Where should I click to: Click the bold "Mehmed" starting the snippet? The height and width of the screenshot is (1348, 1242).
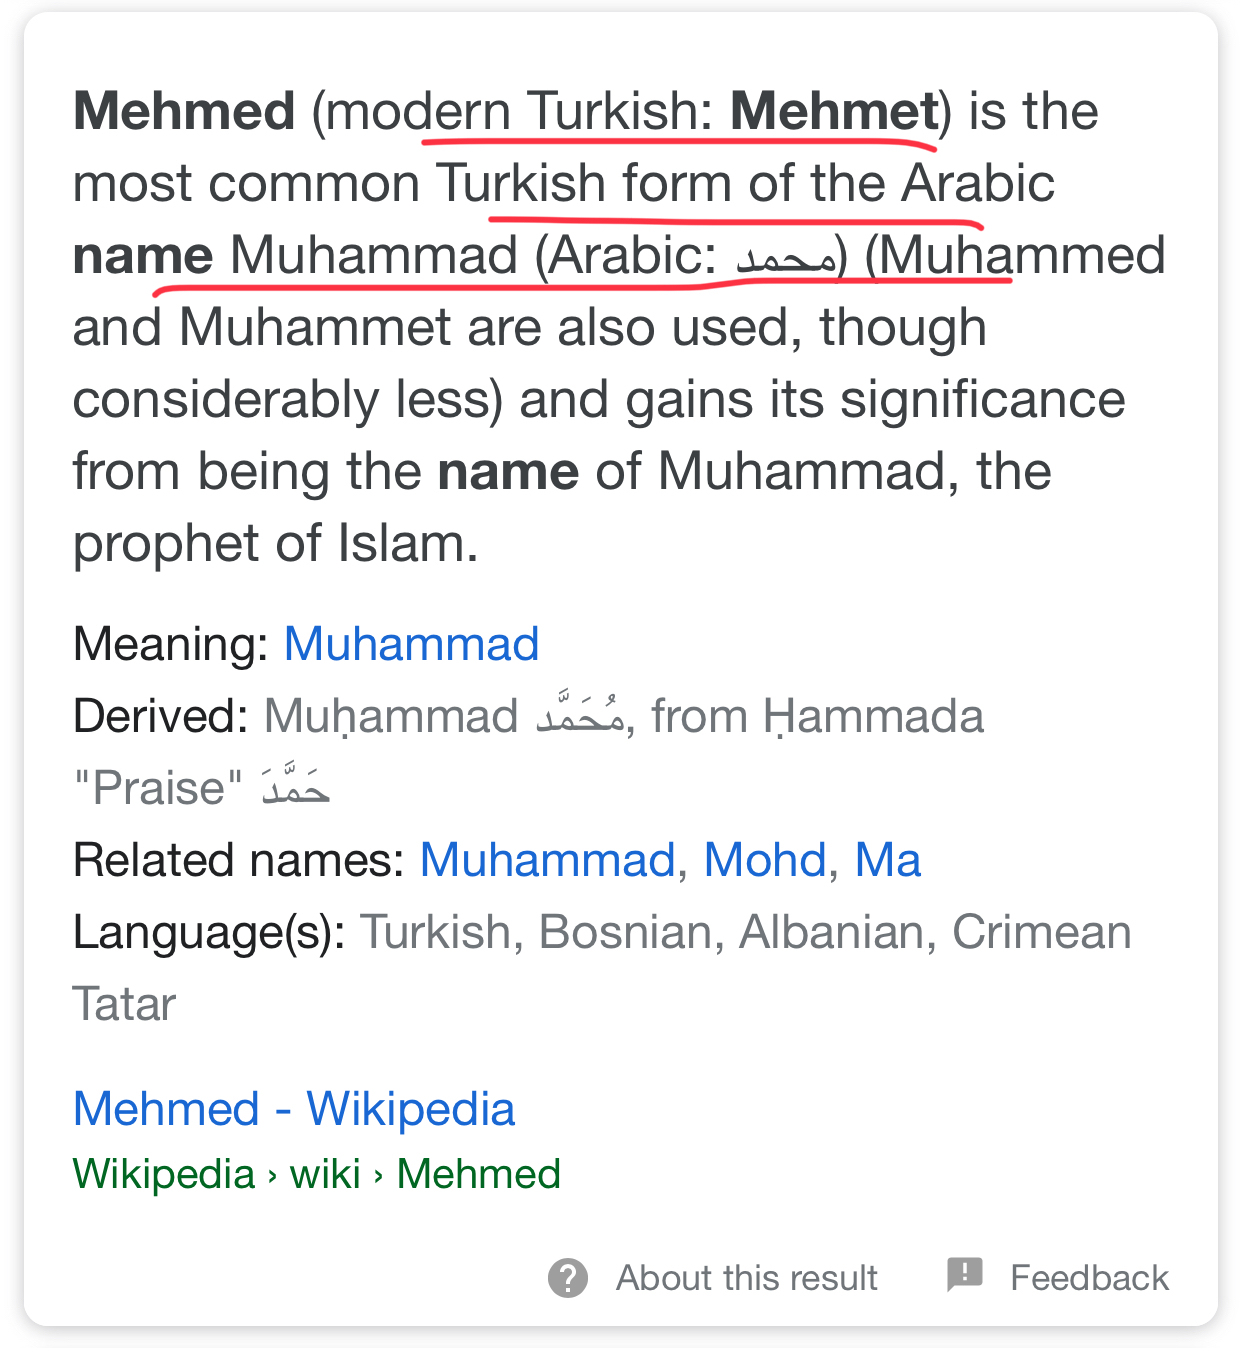(x=185, y=111)
